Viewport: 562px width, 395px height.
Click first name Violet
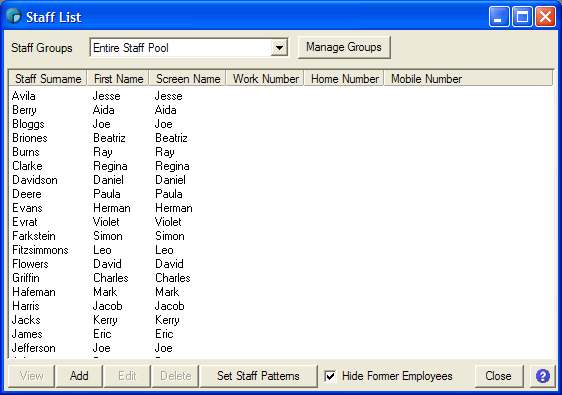click(106, 222)
